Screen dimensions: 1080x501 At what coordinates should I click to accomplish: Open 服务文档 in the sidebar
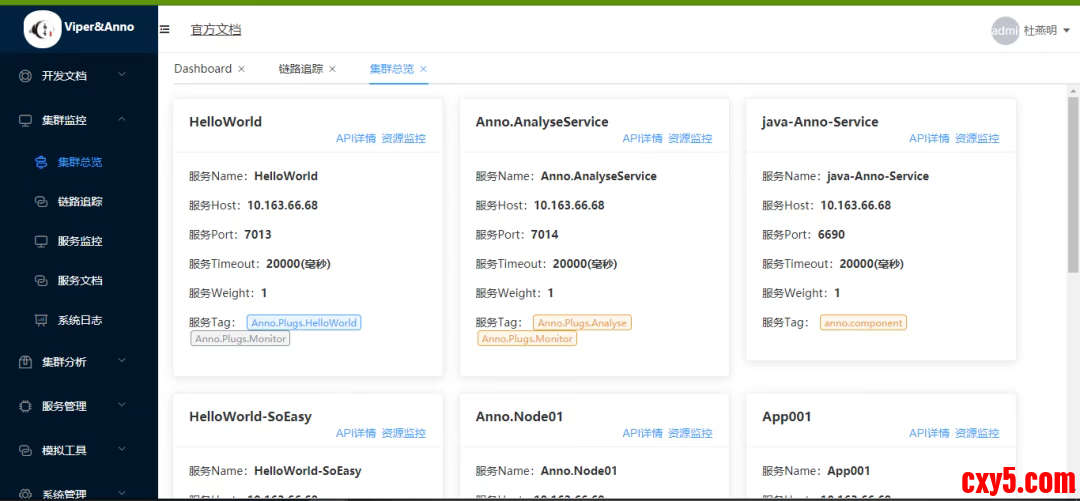80,281
